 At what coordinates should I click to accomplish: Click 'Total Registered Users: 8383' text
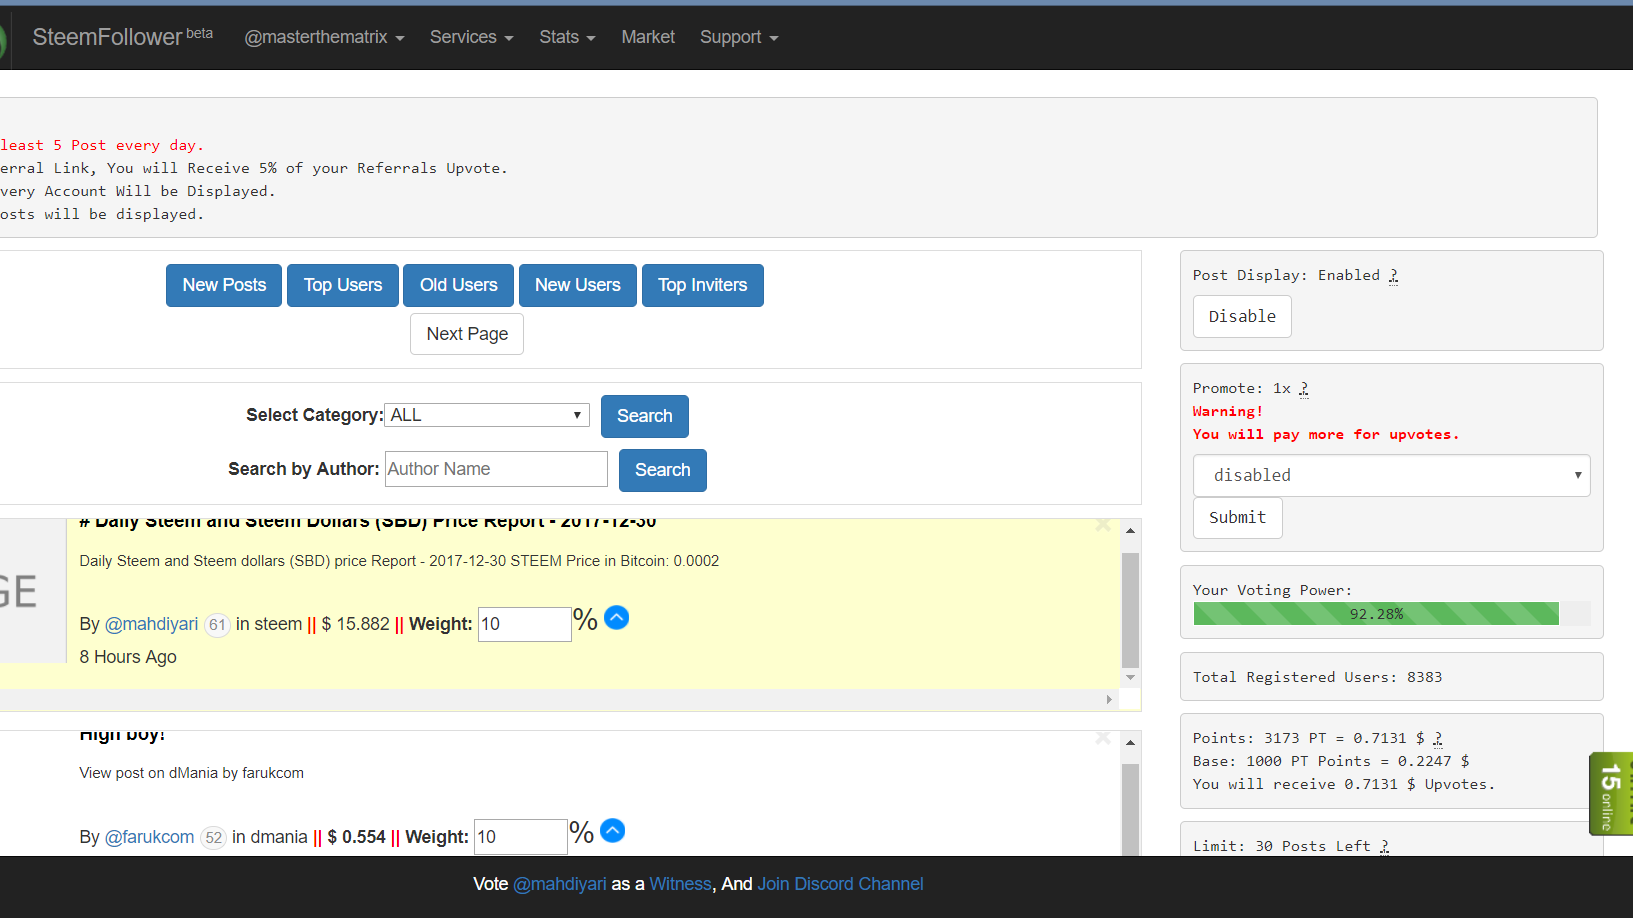coord(1317,677)
